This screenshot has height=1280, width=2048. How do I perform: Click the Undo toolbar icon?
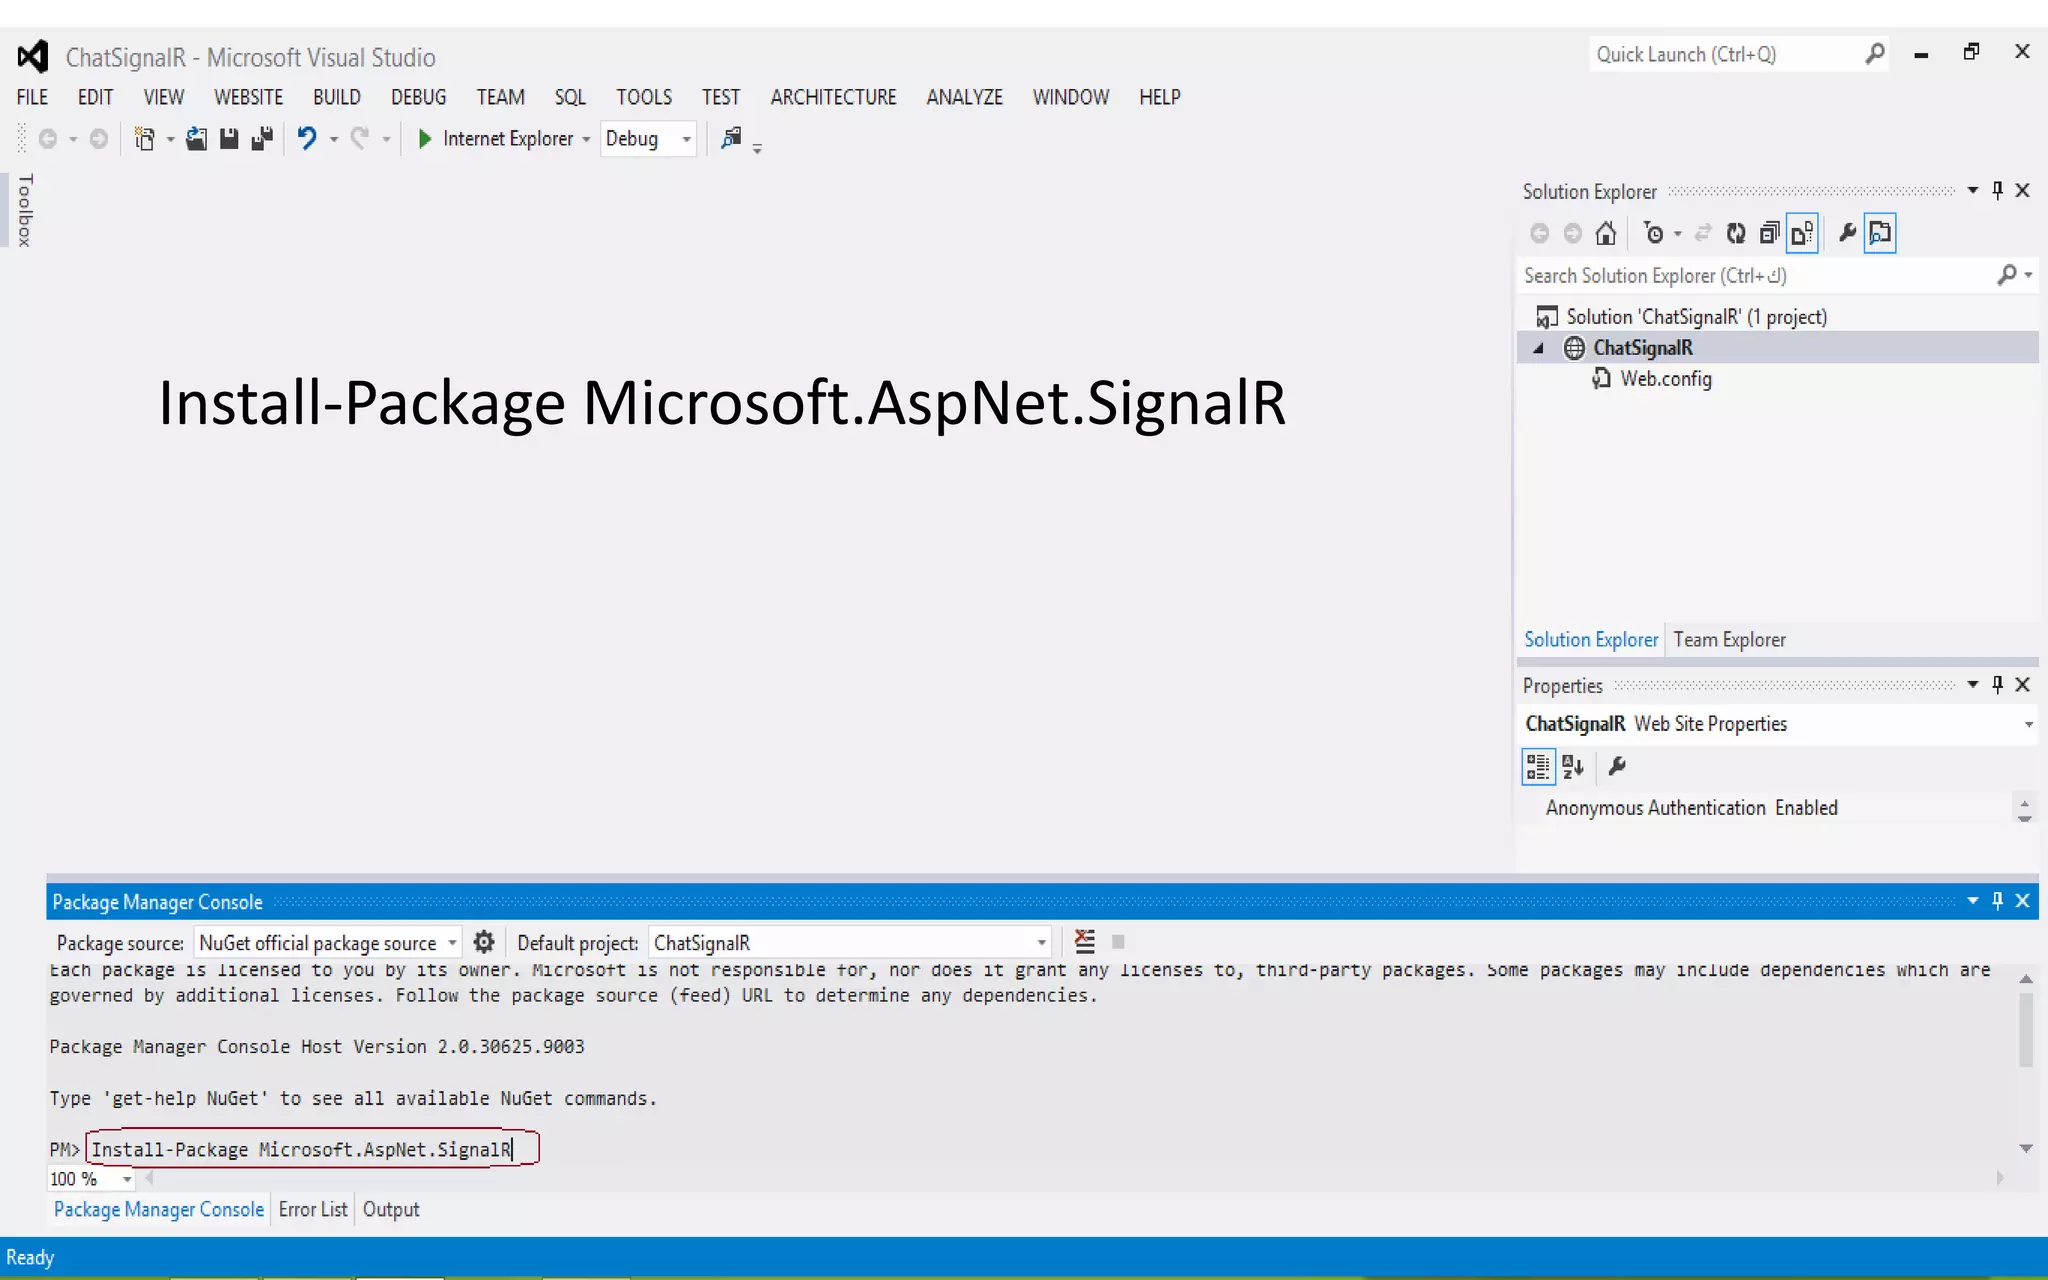coord(306,138)
